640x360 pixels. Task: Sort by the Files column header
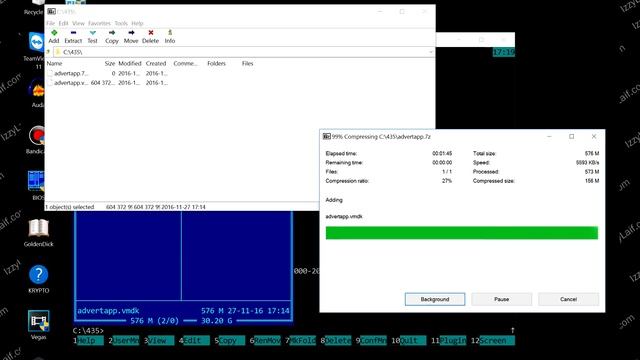click(247, 64)
